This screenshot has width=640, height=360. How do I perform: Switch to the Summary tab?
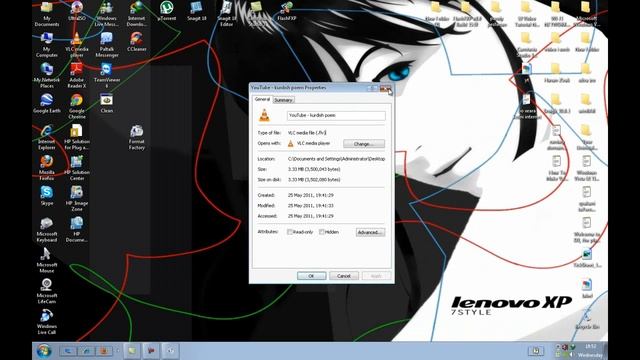click(x=283, y=100)
